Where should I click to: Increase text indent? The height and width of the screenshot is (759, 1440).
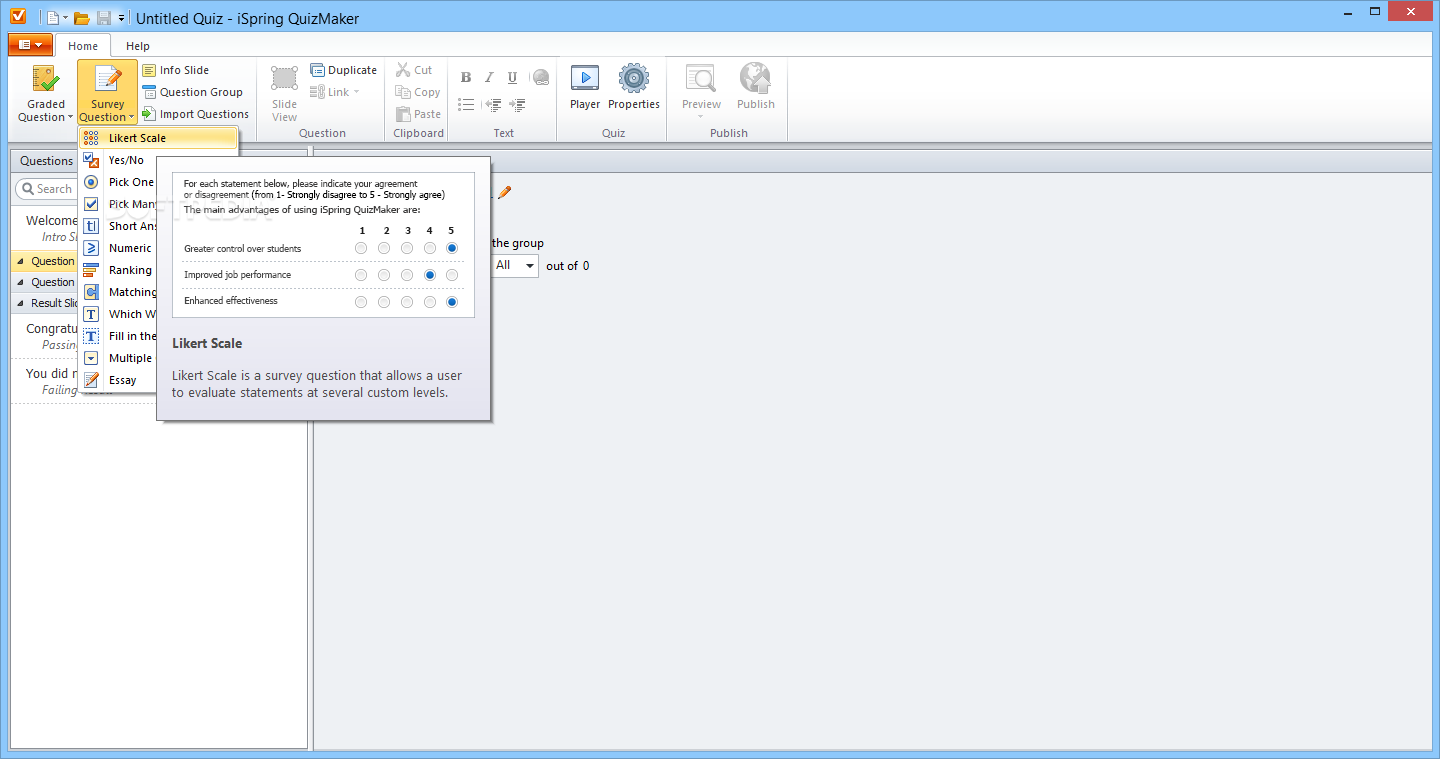(517, 104)
